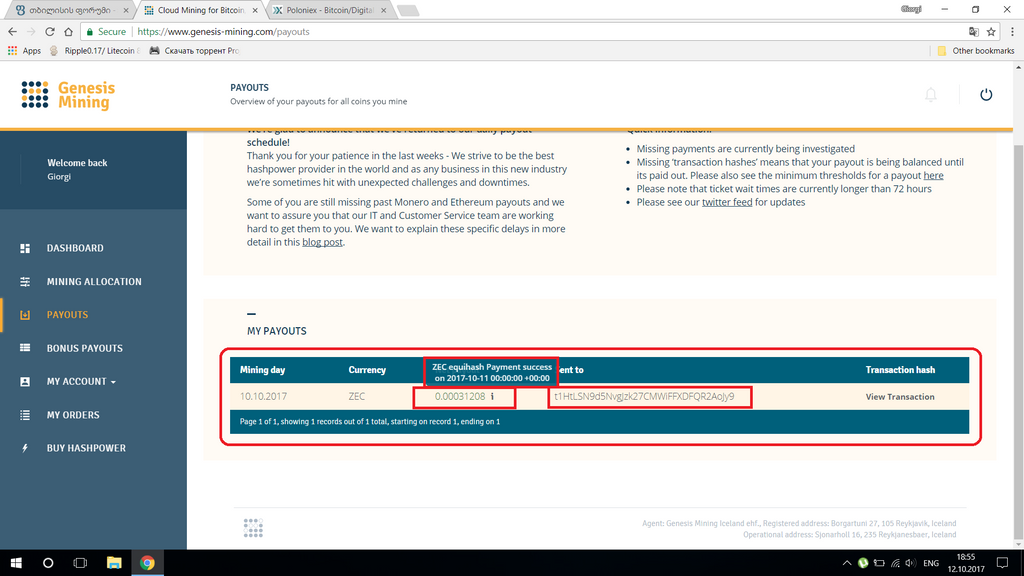This screenshot has height=576, width=1024.
Task: Click the Mining day column header
Action: click(x=263, y=370)
